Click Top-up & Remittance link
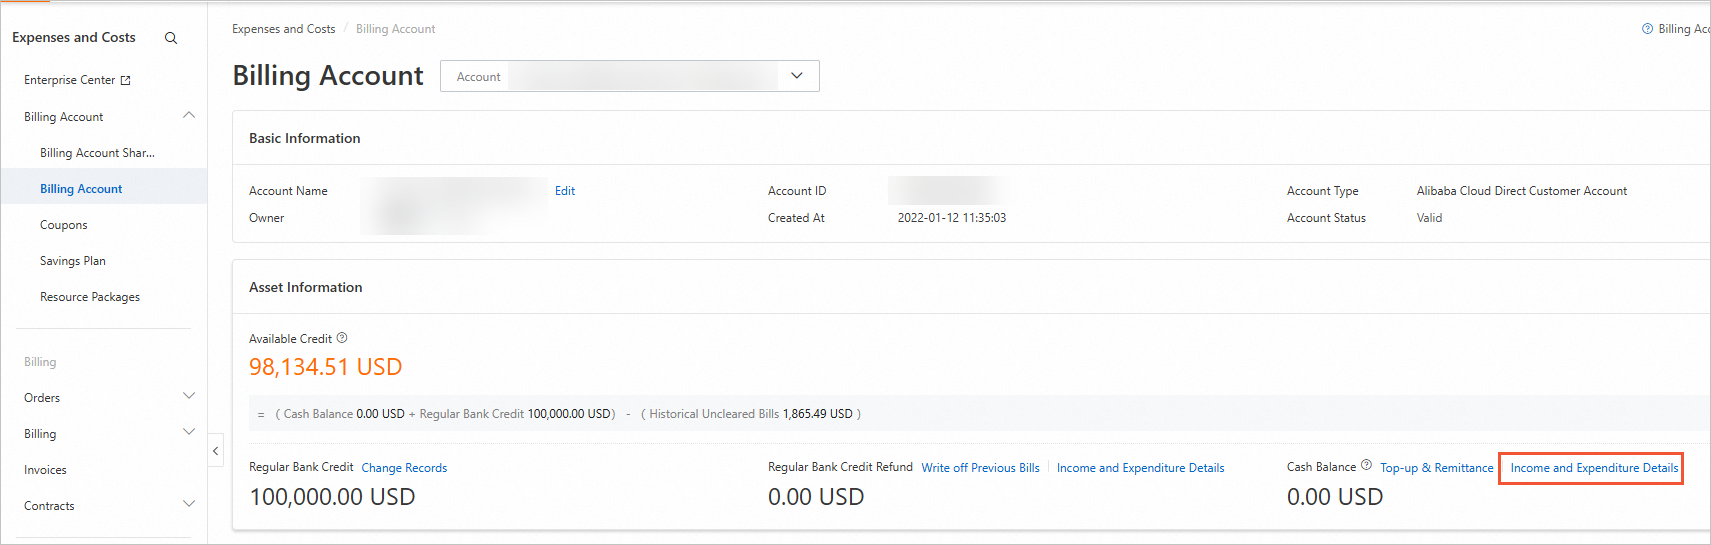1711x545 pixels. click(1437, 468)
